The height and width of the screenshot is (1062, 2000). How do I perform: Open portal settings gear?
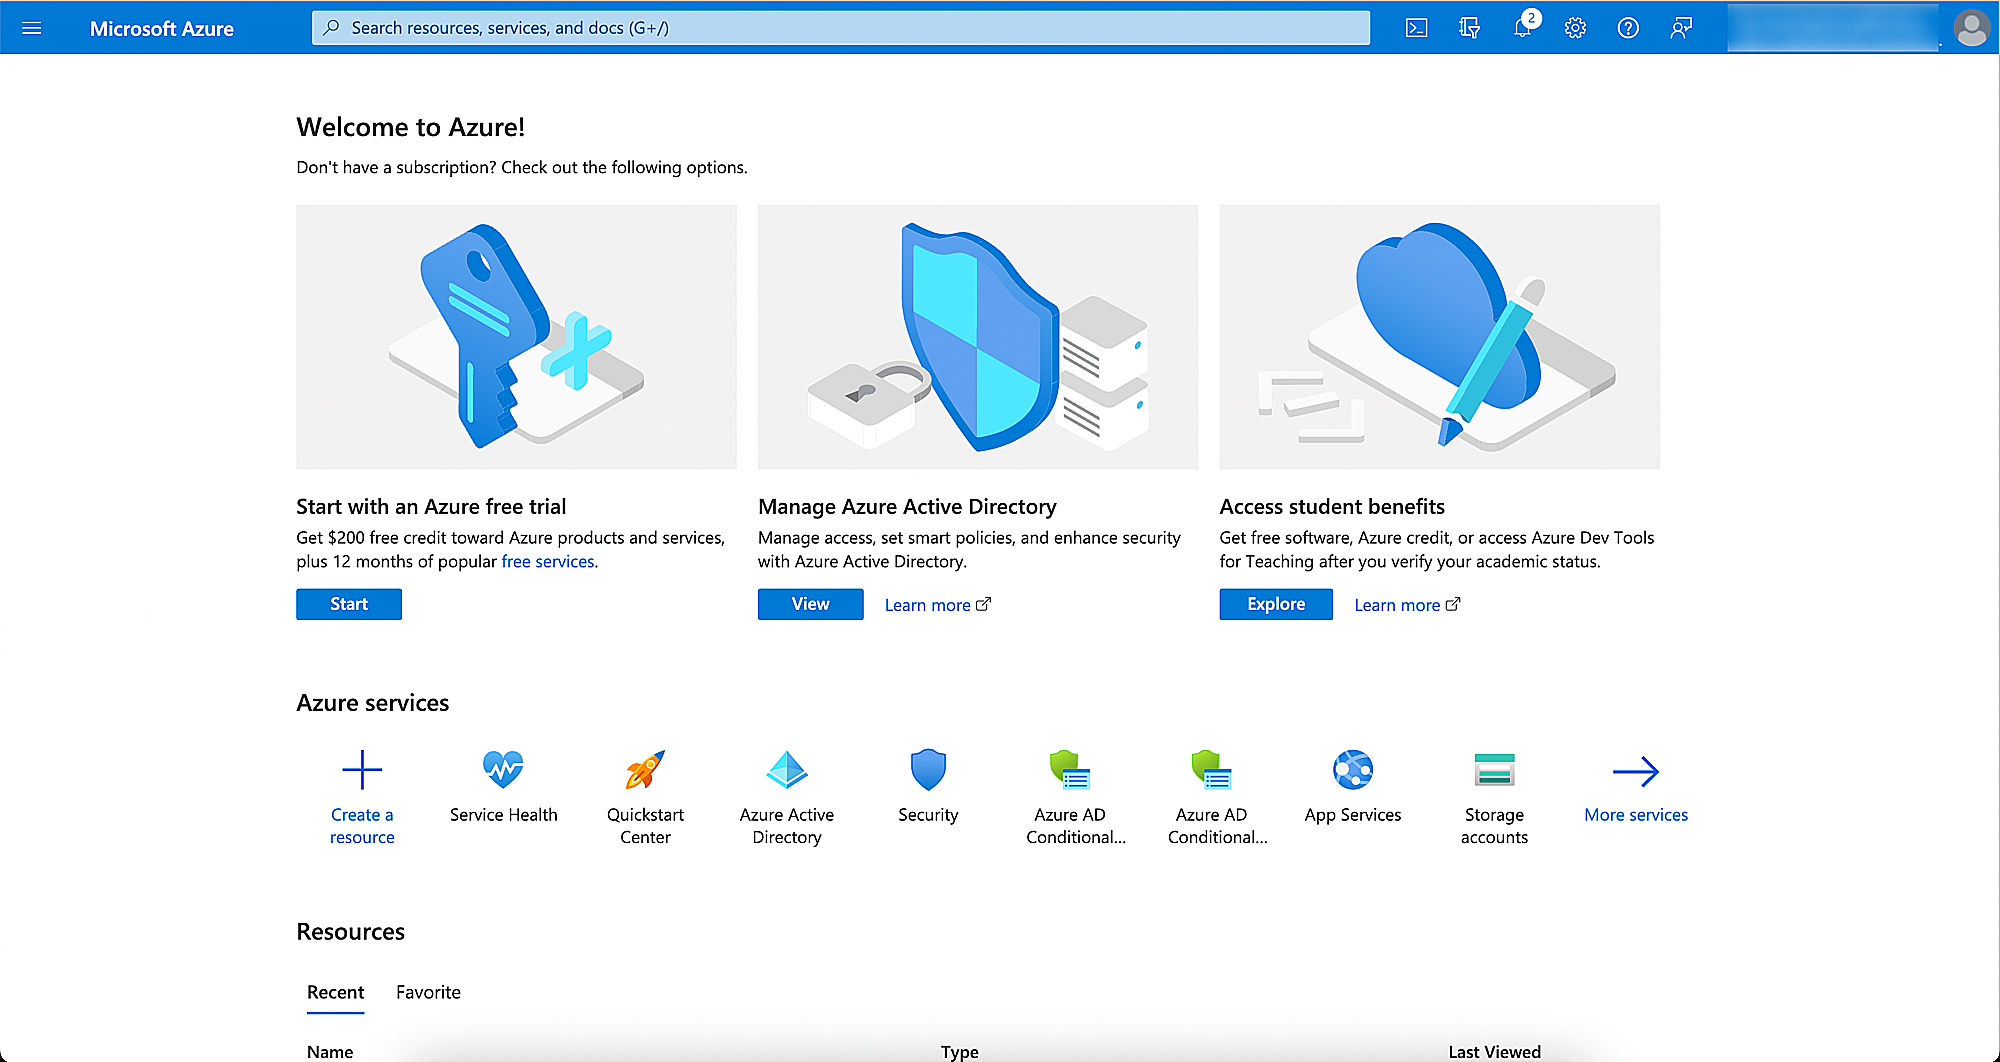pyautogui.click(x=1575, y=28)
